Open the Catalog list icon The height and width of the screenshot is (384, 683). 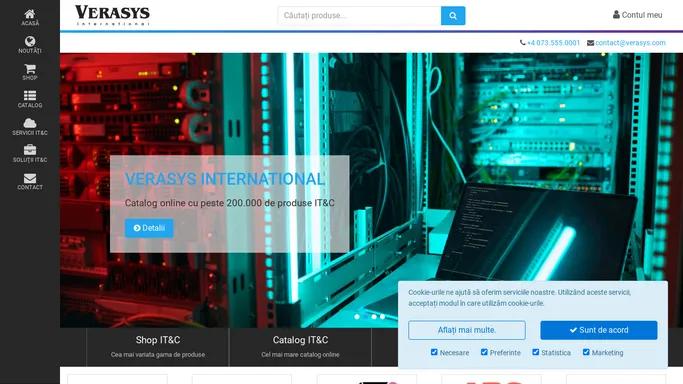coord(30,99)
